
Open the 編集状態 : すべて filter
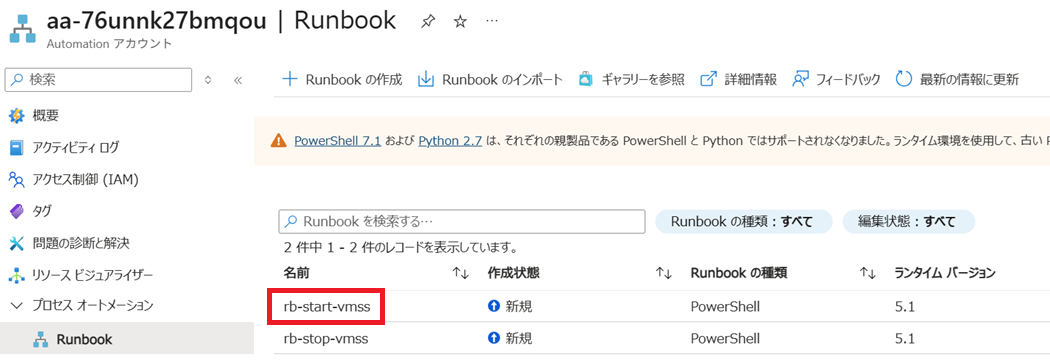(x=909, y=221)
